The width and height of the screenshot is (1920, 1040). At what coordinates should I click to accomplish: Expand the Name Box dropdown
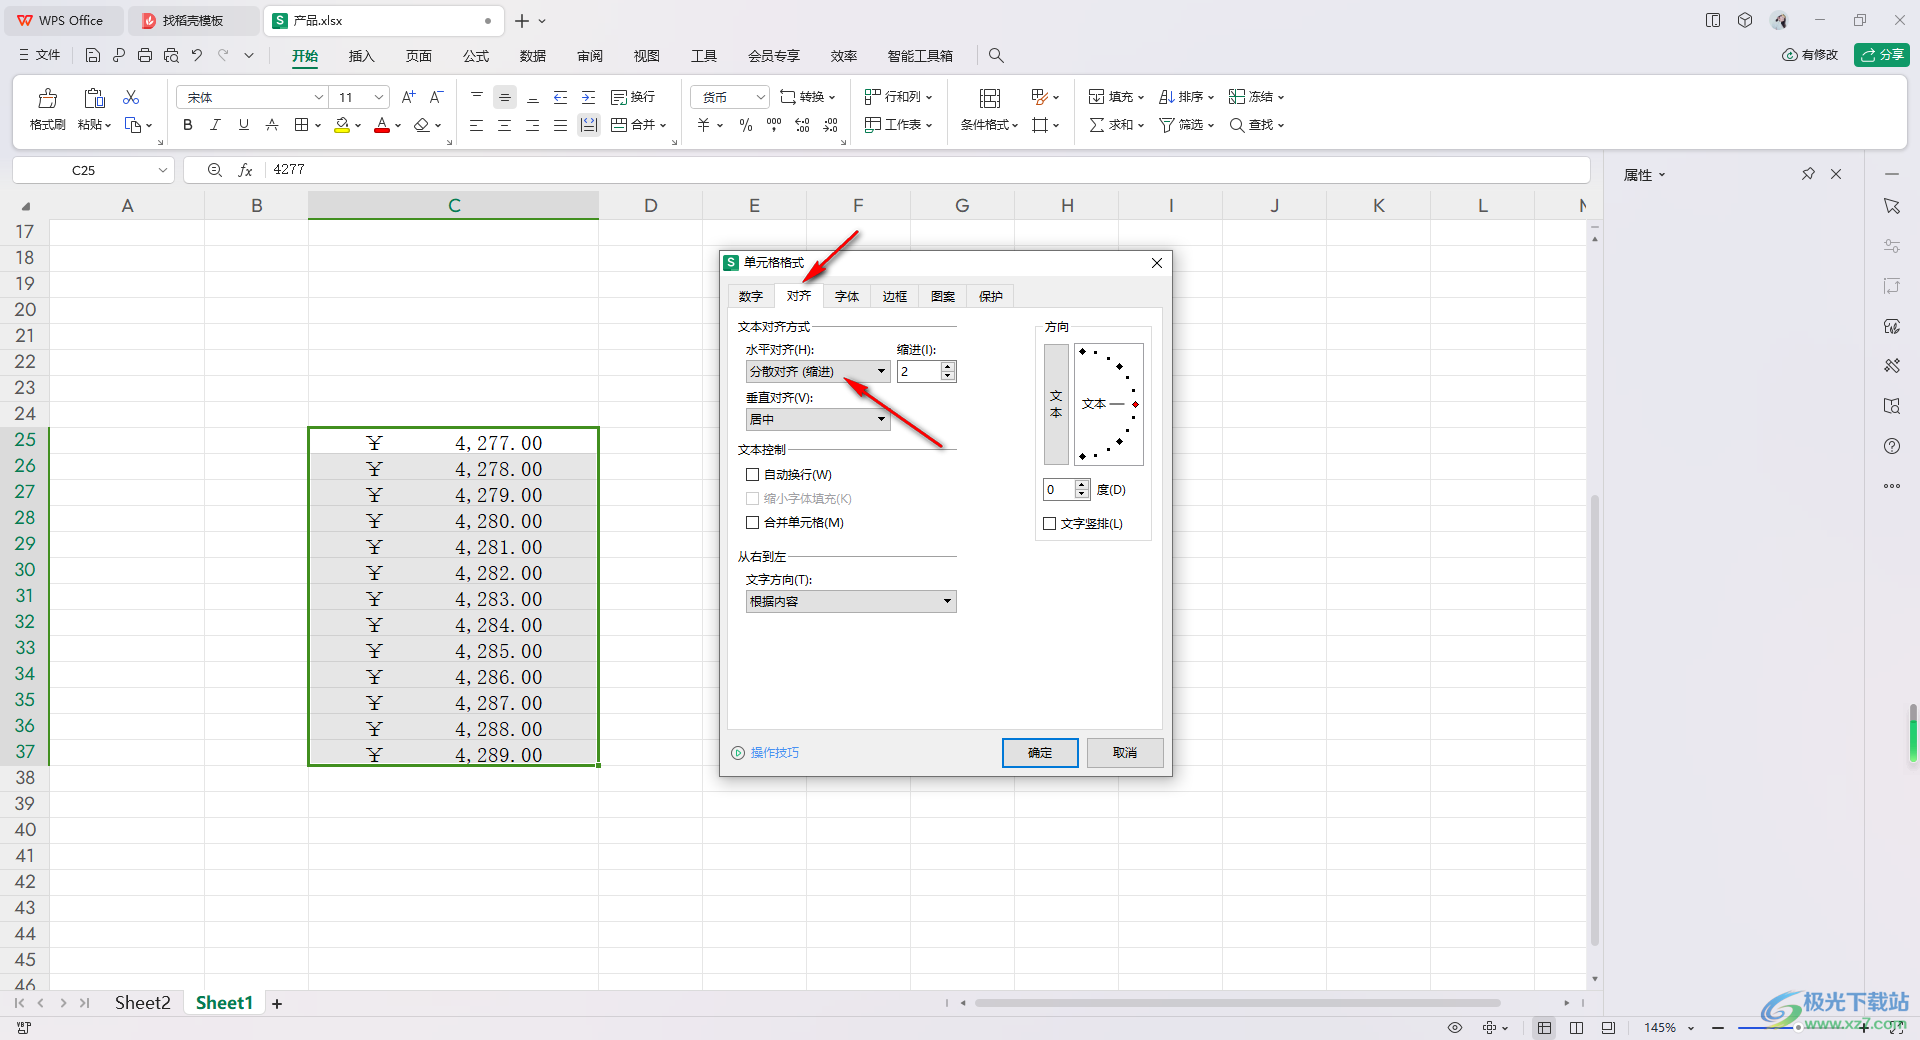[x=162, y=171]
